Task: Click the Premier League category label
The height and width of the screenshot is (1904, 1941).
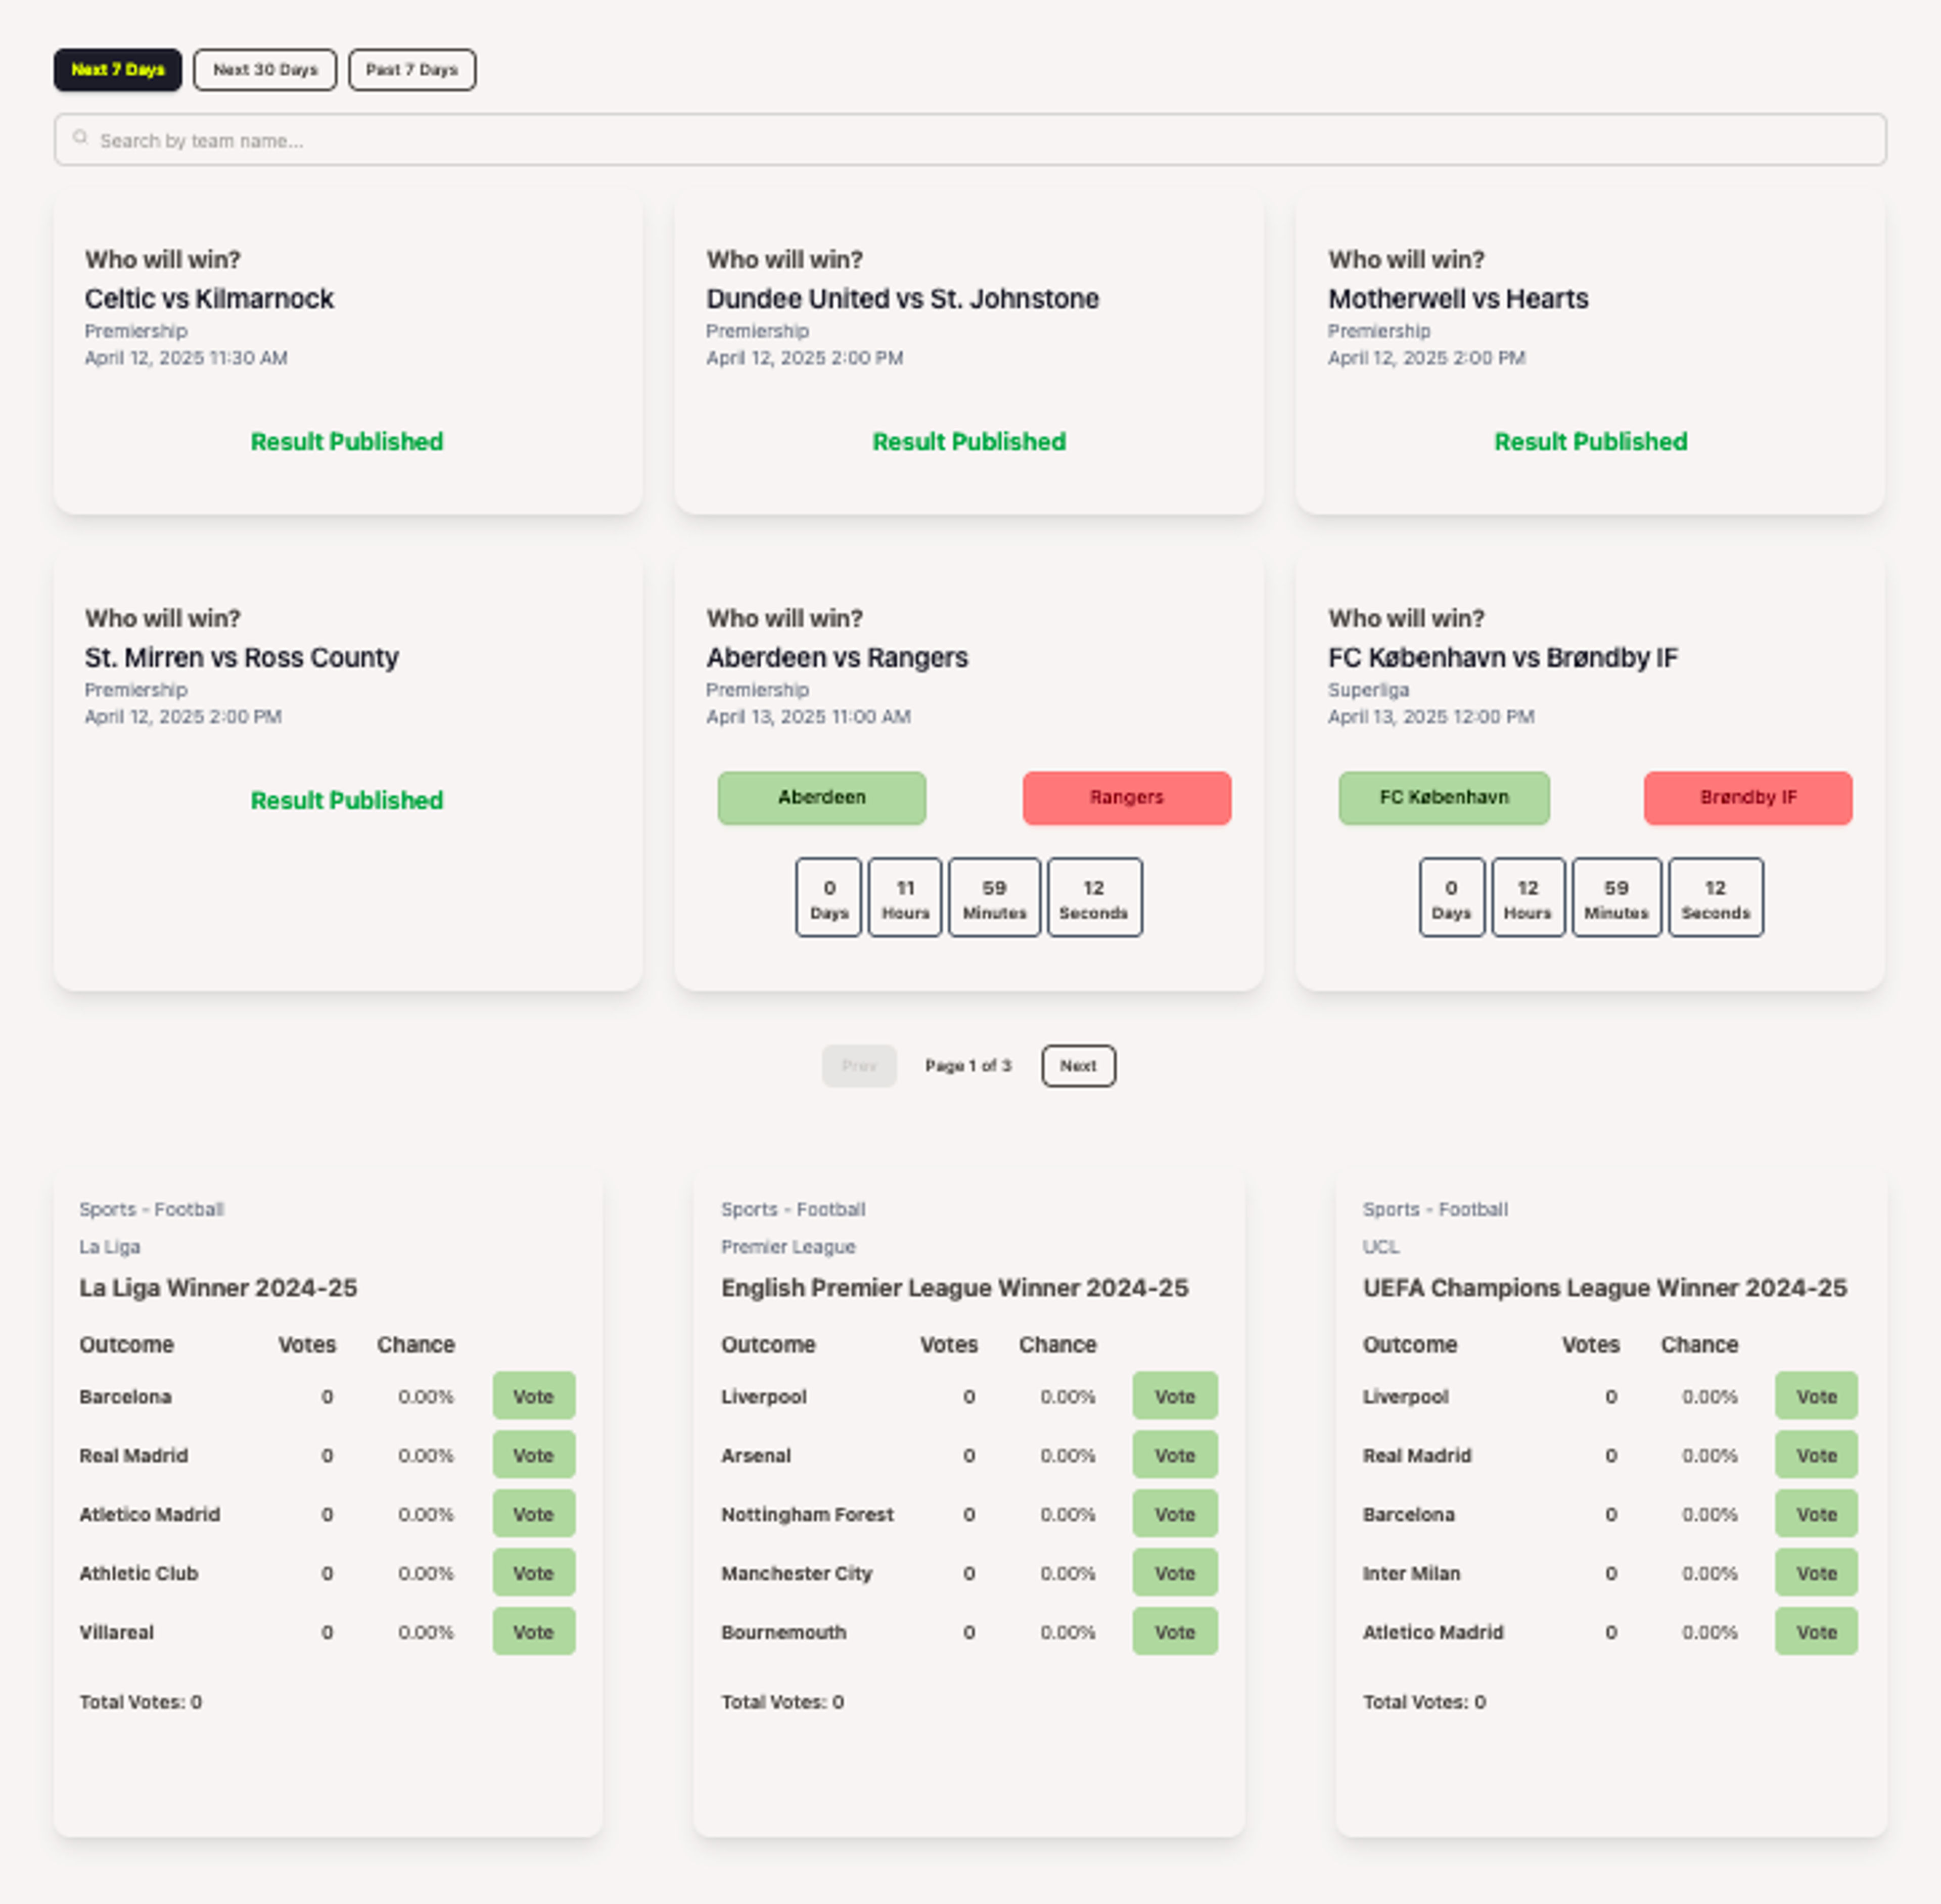Action: tap(788, 1247)
